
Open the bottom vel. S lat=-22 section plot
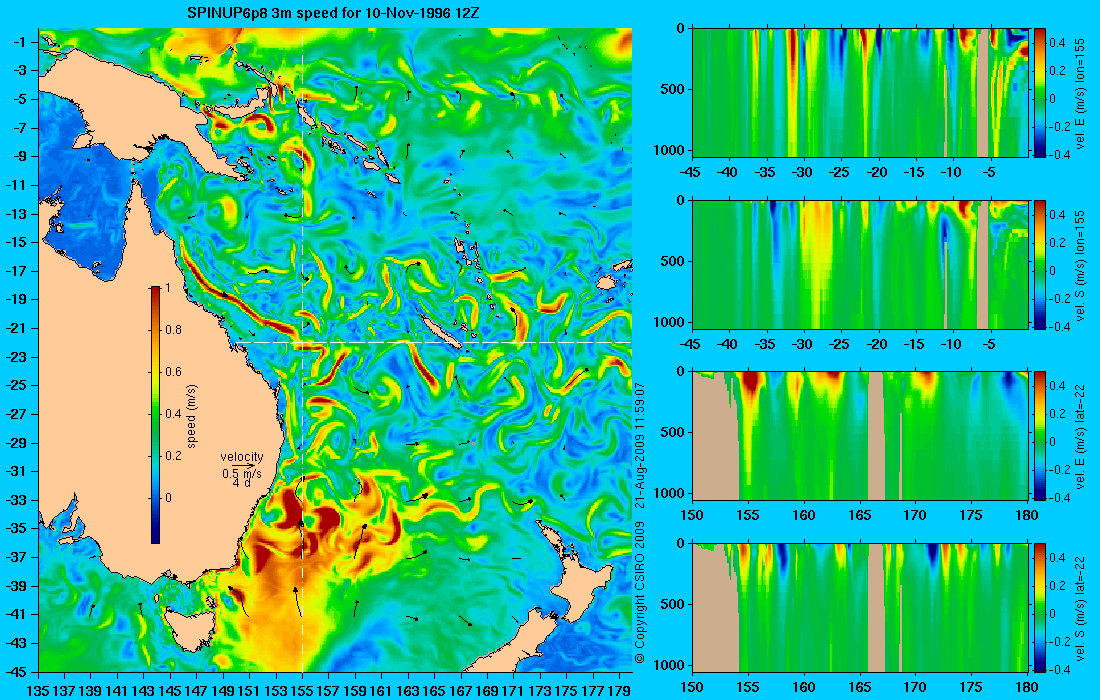click(860, 607)
